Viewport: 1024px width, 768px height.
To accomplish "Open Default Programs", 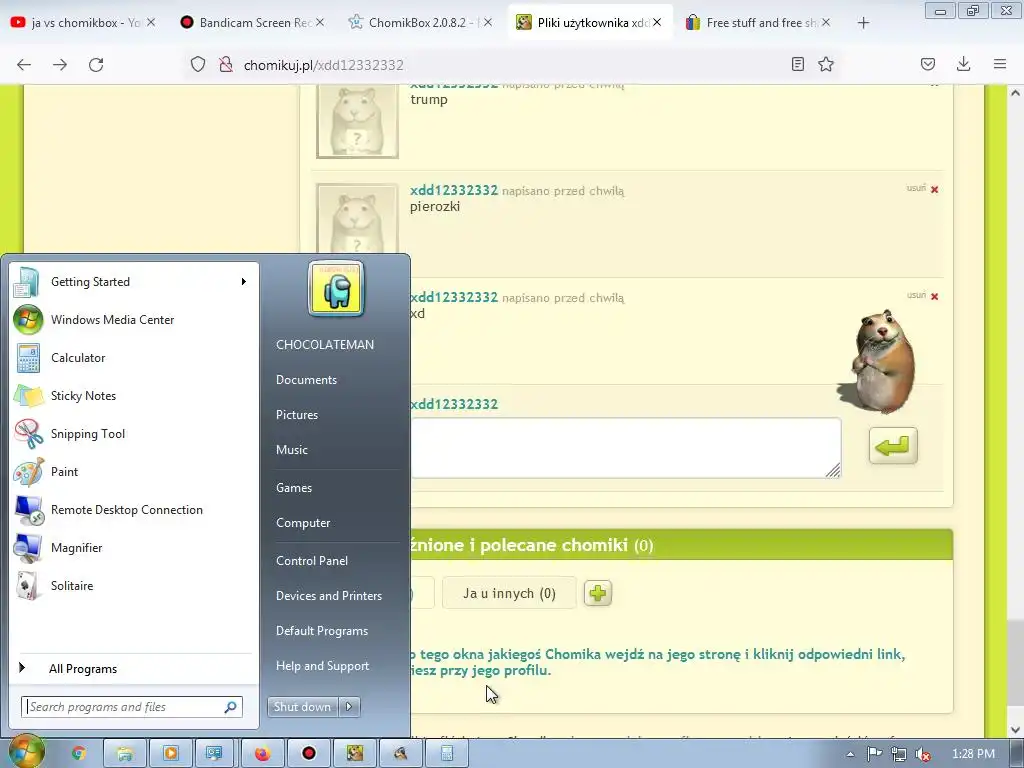I will [322, 631].
